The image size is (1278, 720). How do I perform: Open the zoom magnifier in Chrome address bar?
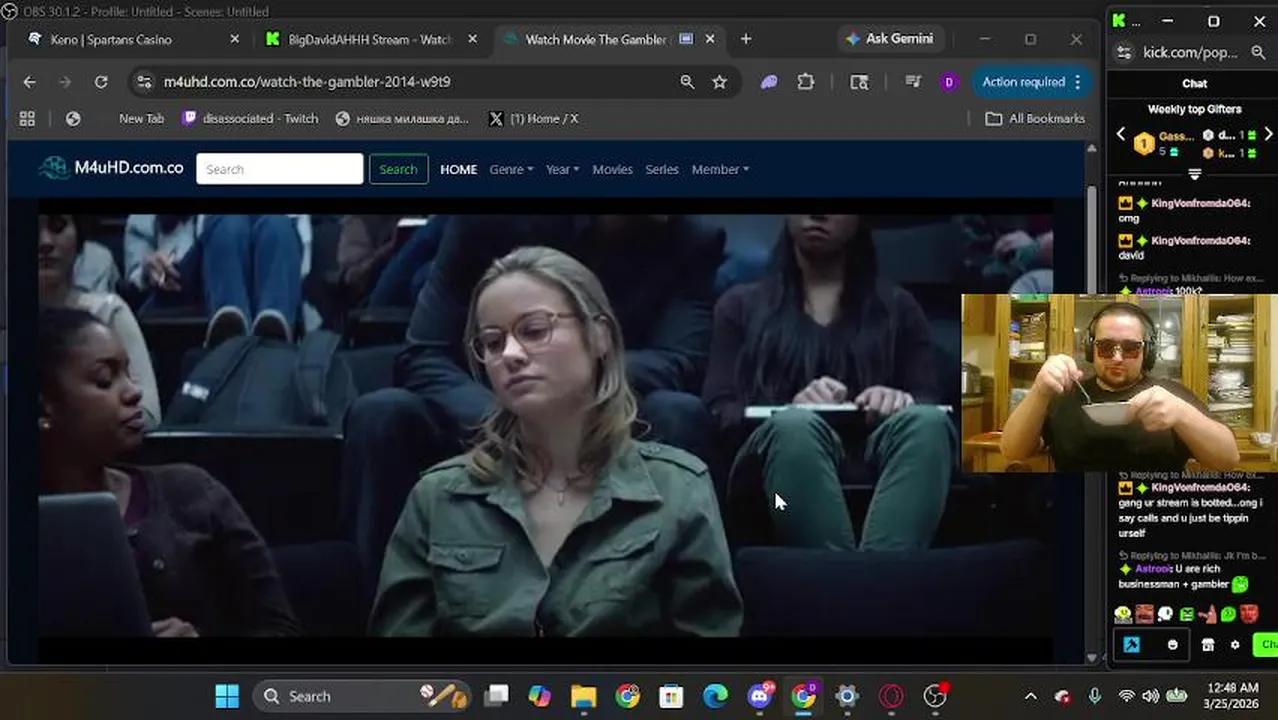[x=687, y=82]
